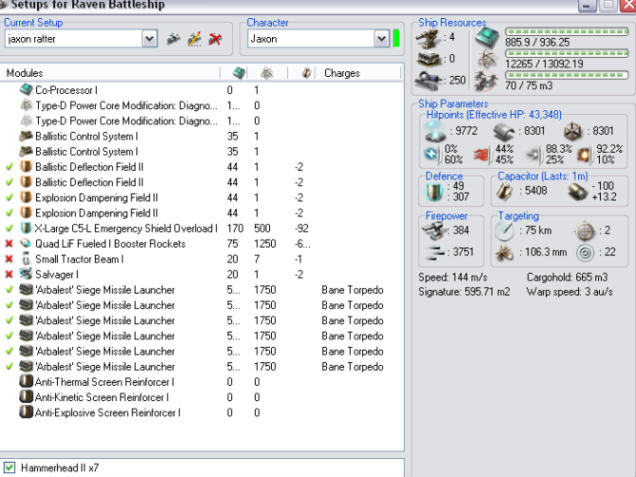Click the scan resolution icon showing 106.3 mm
Screen dimensions: 636x477
click(x=504, y=252)
